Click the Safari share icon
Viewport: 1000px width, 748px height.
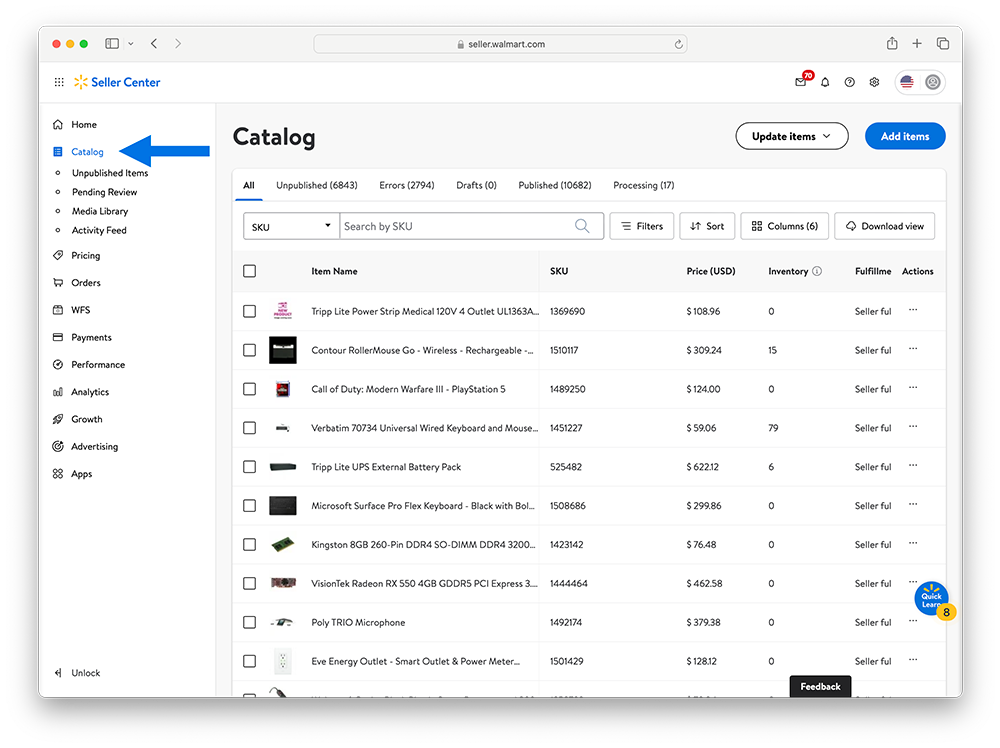(x=892, y=43)
